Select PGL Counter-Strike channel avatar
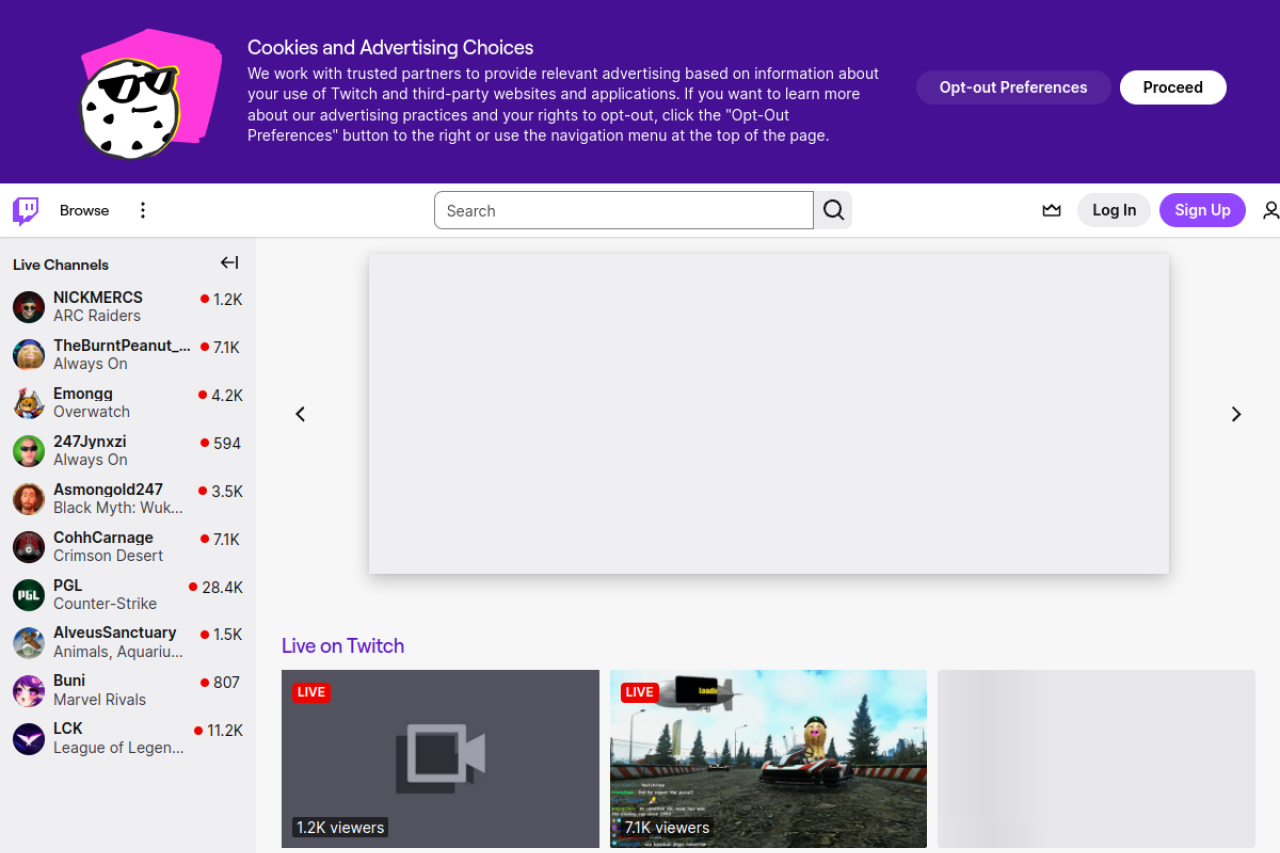1280x853 pixels. click(29, 595)
